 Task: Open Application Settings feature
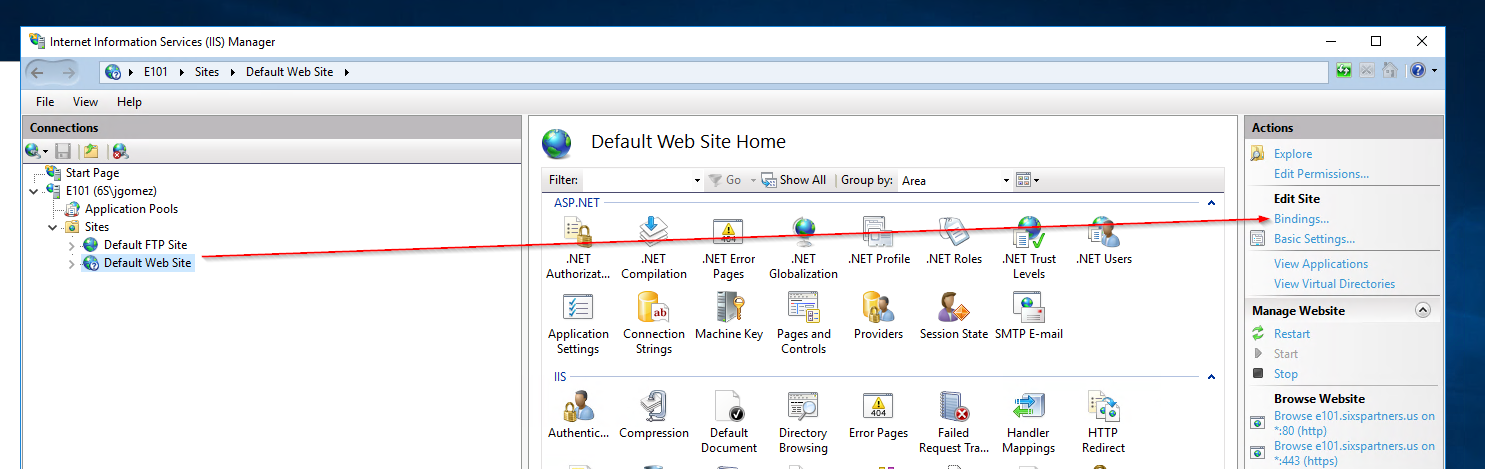pyautogui.click(x=578, y=323)
